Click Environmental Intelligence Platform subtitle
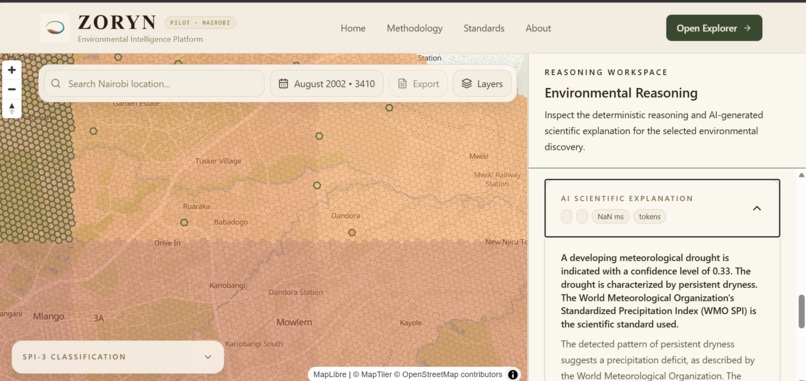 click(x=140, y=39)
